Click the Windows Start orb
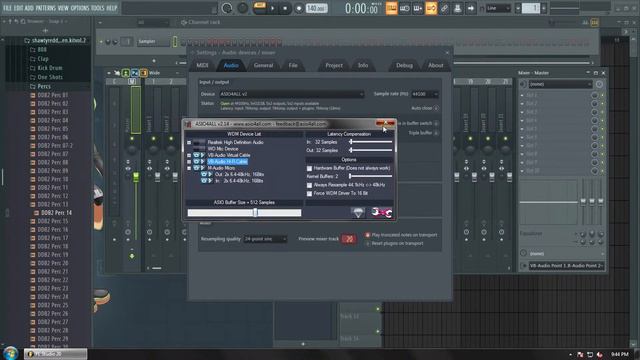Viewport: 640px width, 360px height. tap(11, 353)
